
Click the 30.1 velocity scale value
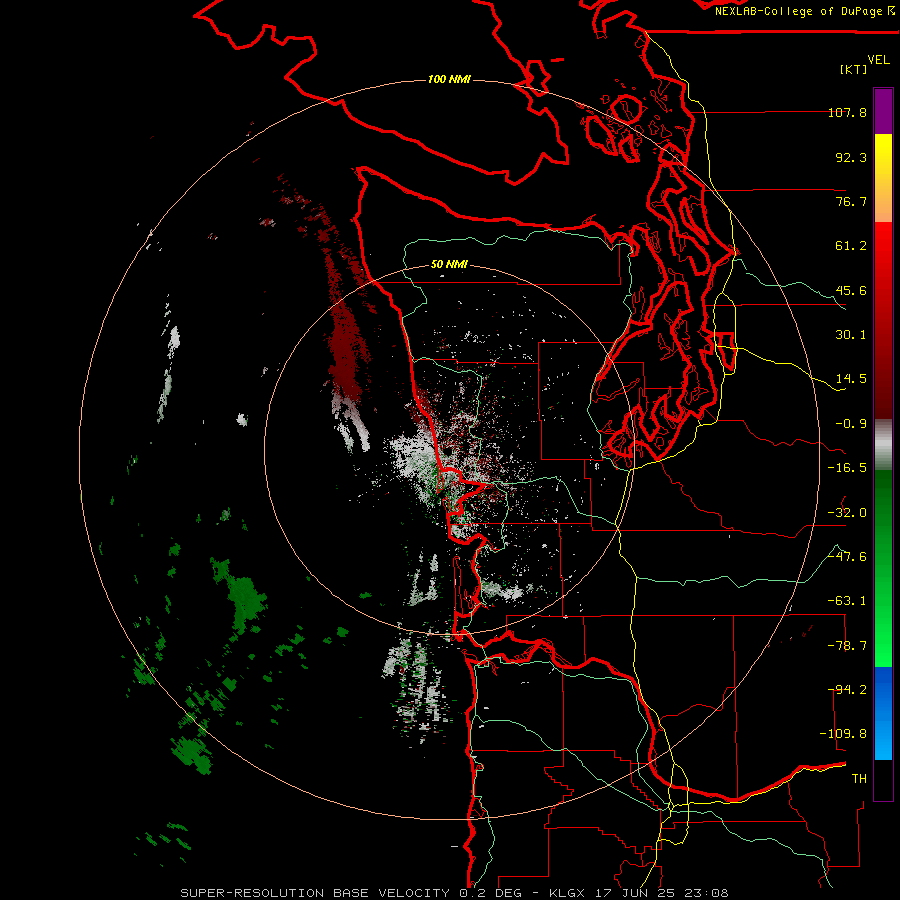coord(851,335)
